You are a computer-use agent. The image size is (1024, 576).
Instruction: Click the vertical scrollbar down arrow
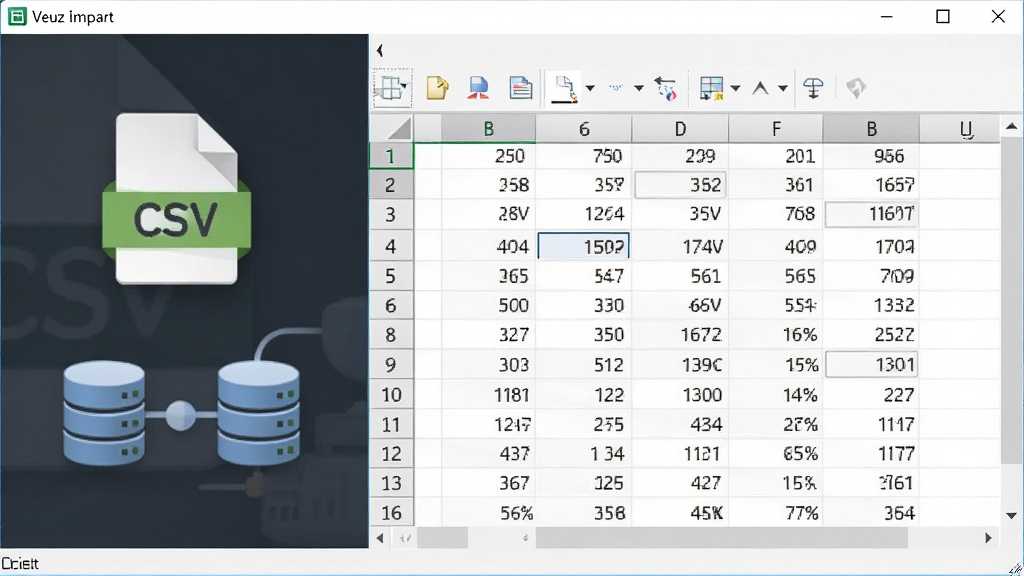coord(1012,515)
